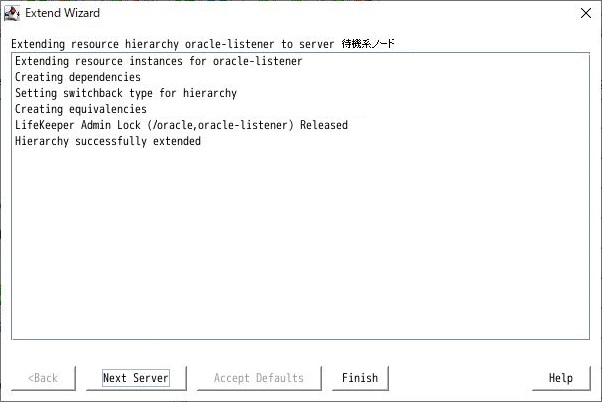
Task: Select the "Creating dependencies" log line
Action: click(x=78, y=77)
